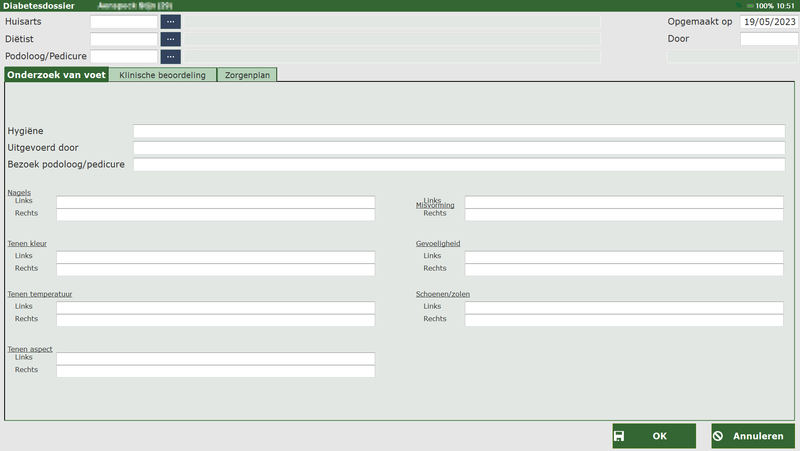Click the Tenen temperatuur Rechts field
This screenshot has width=800, height=451.
click(x=215, y=320)
